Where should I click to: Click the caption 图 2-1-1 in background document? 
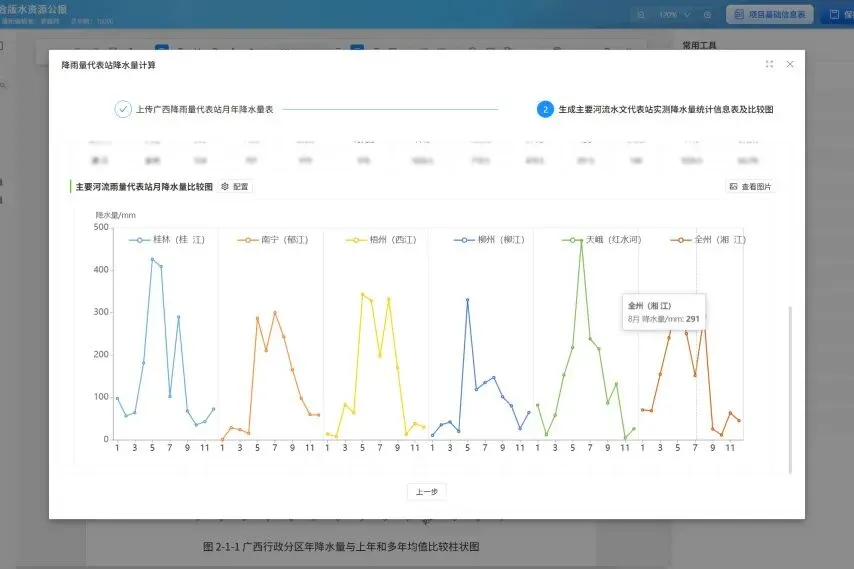click(x=341, y=547)
